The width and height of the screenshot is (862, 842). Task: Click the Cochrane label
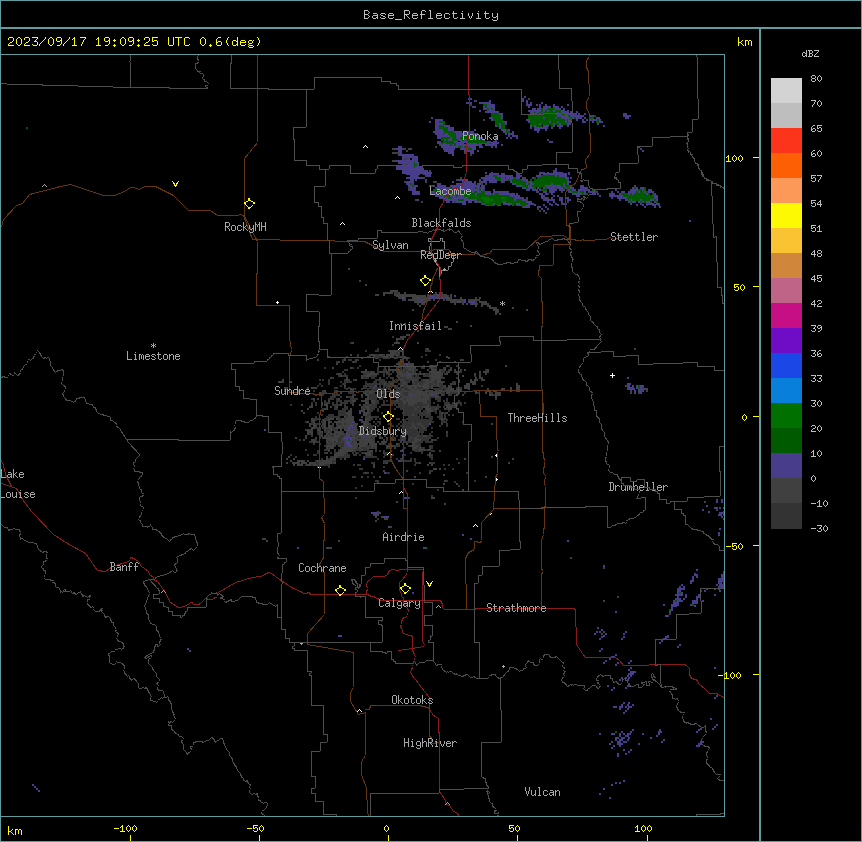[322, 568]
